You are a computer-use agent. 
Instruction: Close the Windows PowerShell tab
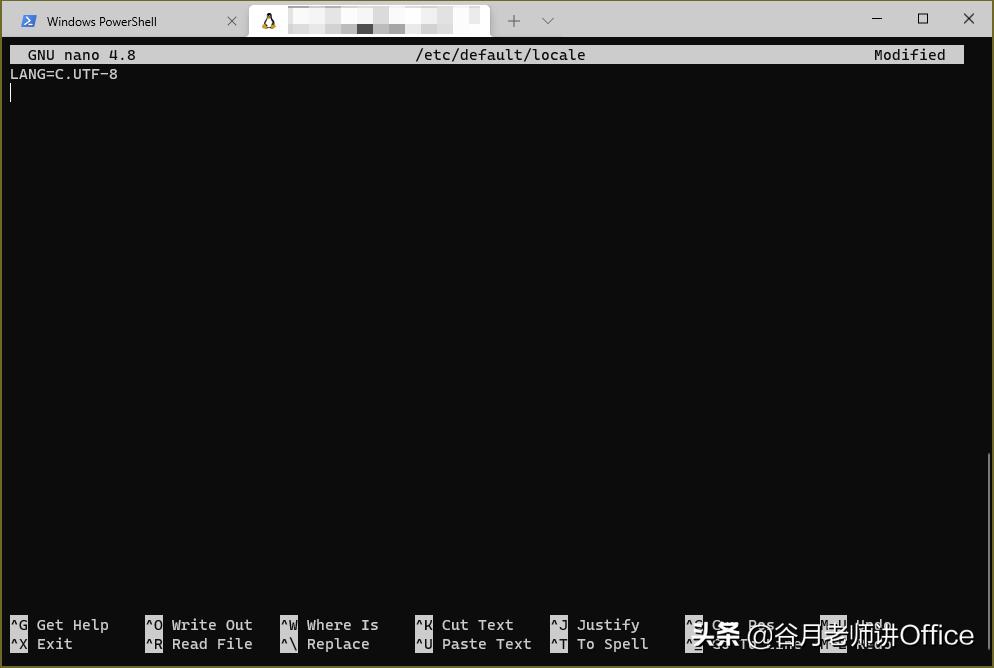[232, 20]
